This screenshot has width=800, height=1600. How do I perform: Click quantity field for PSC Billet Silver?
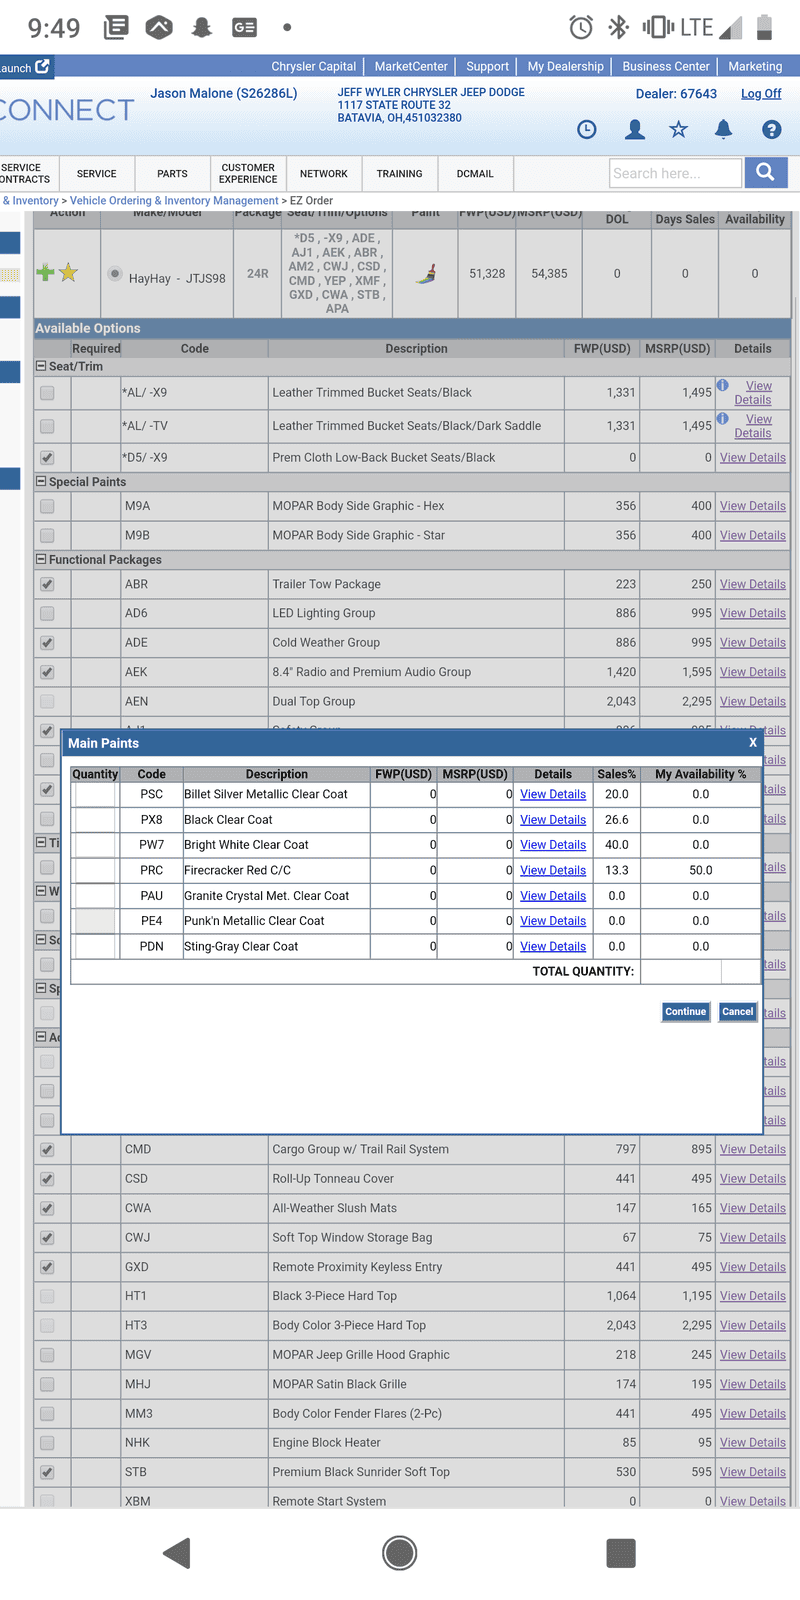[96, 794]
